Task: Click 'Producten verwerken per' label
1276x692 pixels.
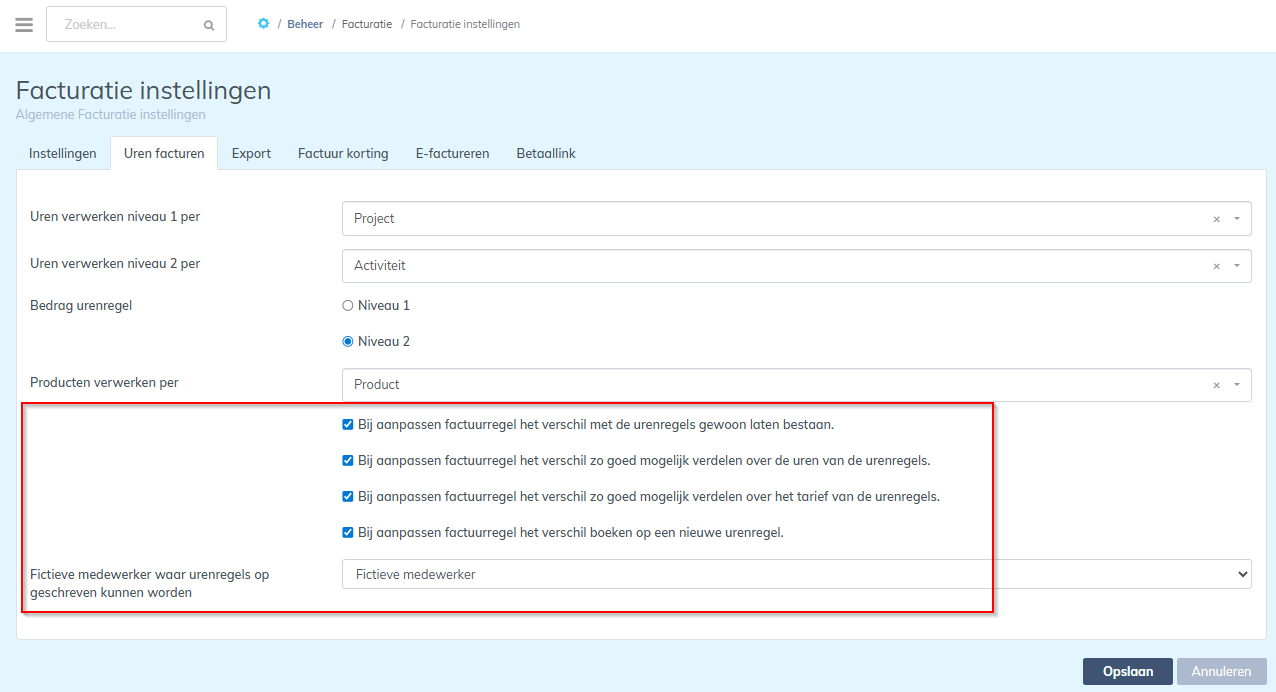Action: [x=104, y=382]
